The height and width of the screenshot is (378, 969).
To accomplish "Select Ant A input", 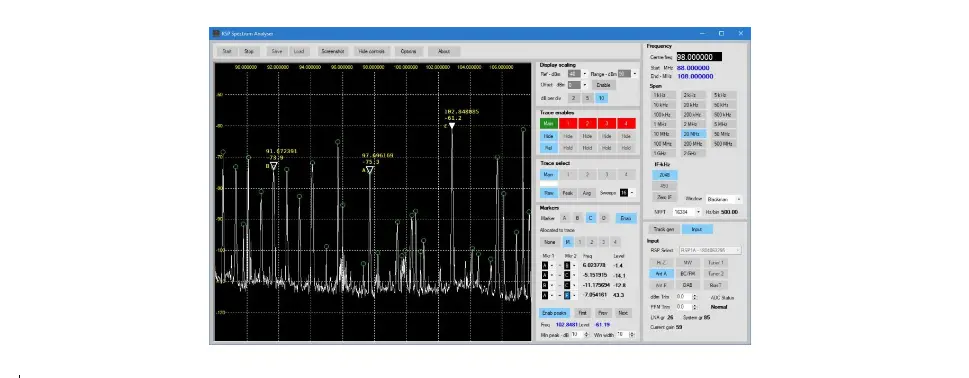I will point(661,274).
